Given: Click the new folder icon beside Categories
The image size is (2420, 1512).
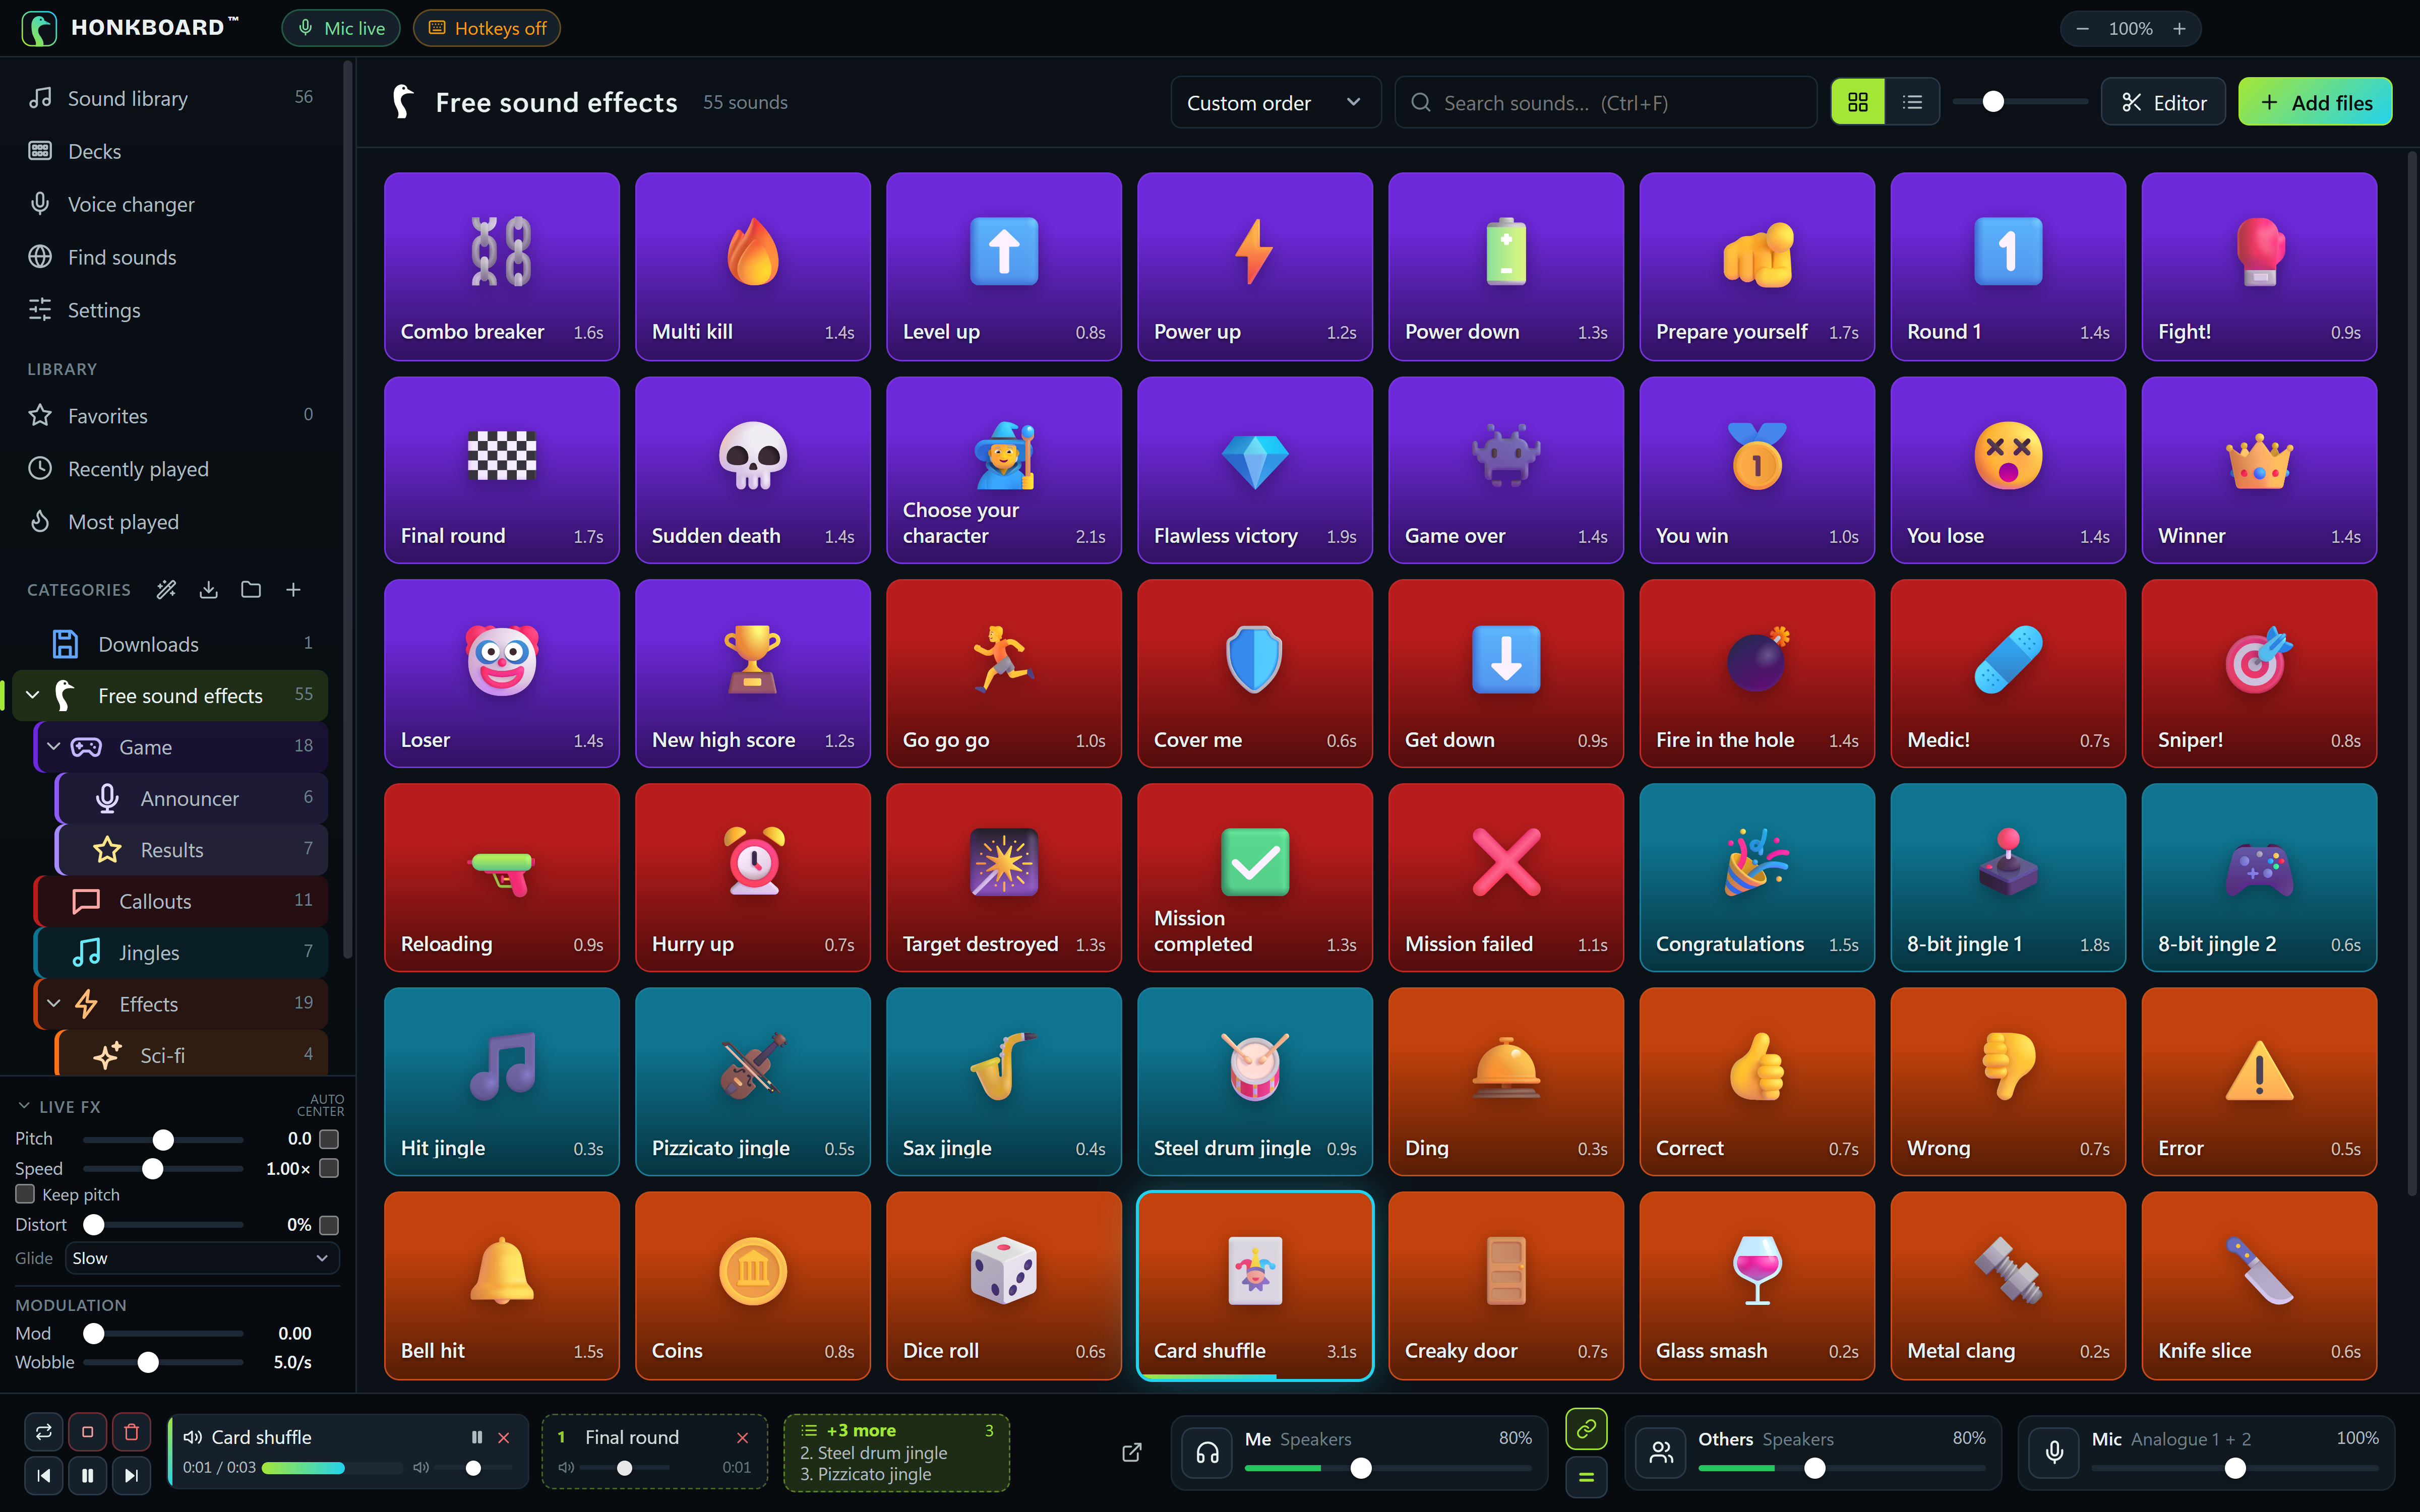Looking at the screenshot, I should click(251, 590).
